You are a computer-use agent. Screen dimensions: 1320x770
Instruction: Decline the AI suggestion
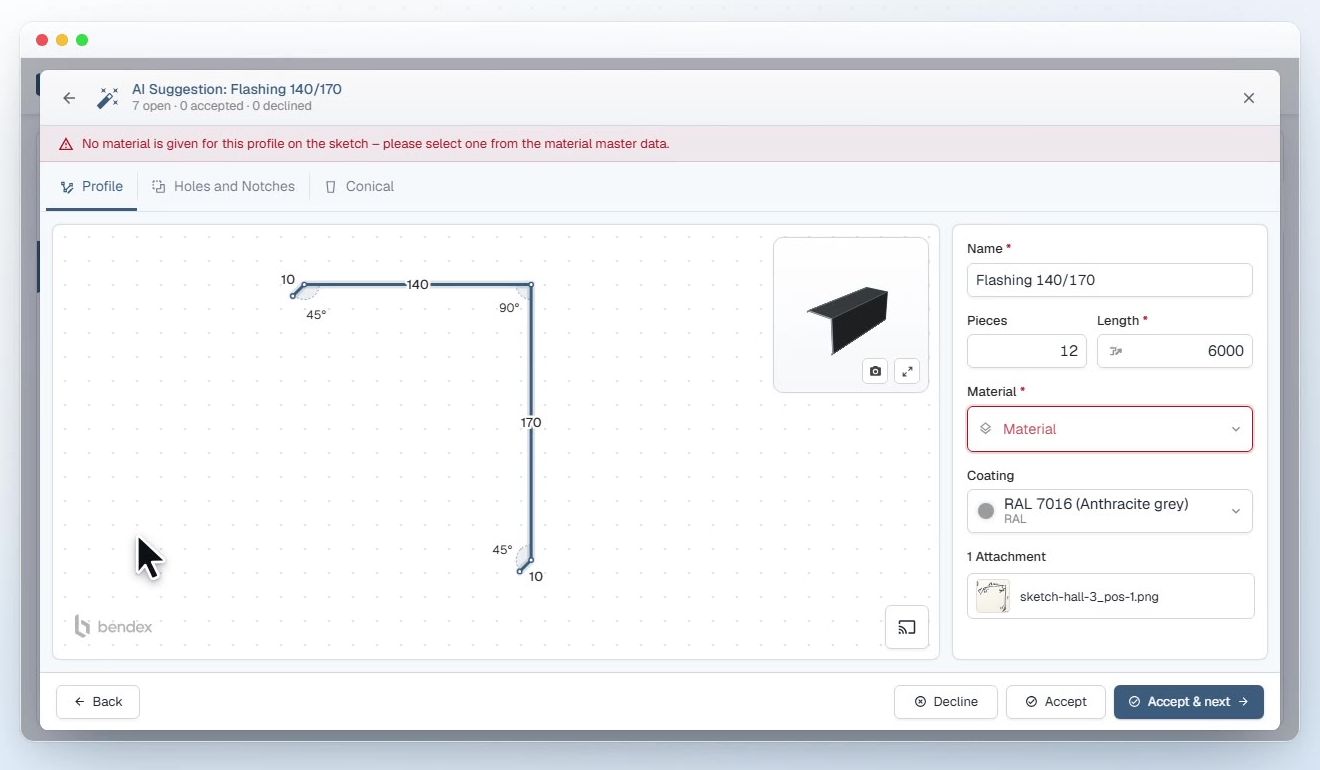pos(946,702)
